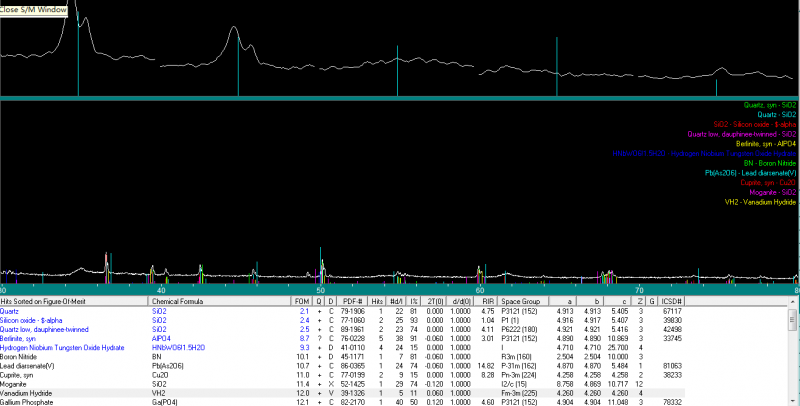Screen dimensions: 800x406
Task: Click the FOM column header
Action: pos(303,301)
